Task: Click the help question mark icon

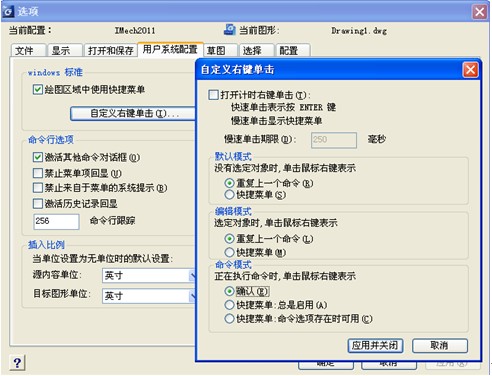Action: tap(17, 362)
